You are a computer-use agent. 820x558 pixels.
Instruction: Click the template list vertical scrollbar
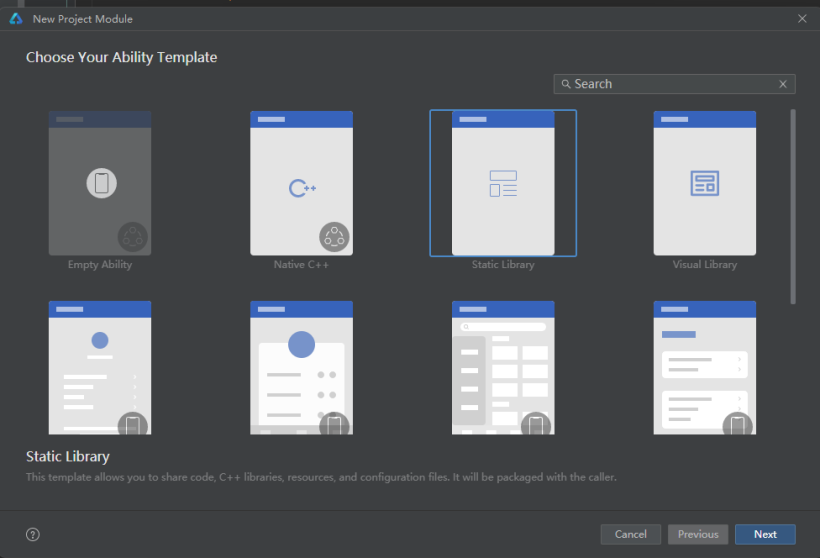pyautogui.click(x=793, y=207)
